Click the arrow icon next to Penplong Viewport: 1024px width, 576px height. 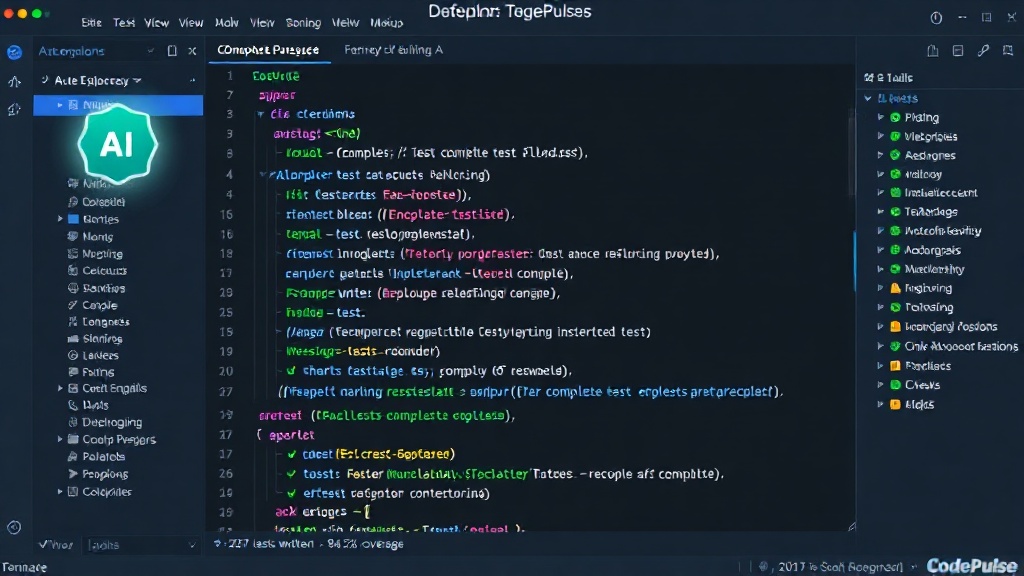coord(73,474)
